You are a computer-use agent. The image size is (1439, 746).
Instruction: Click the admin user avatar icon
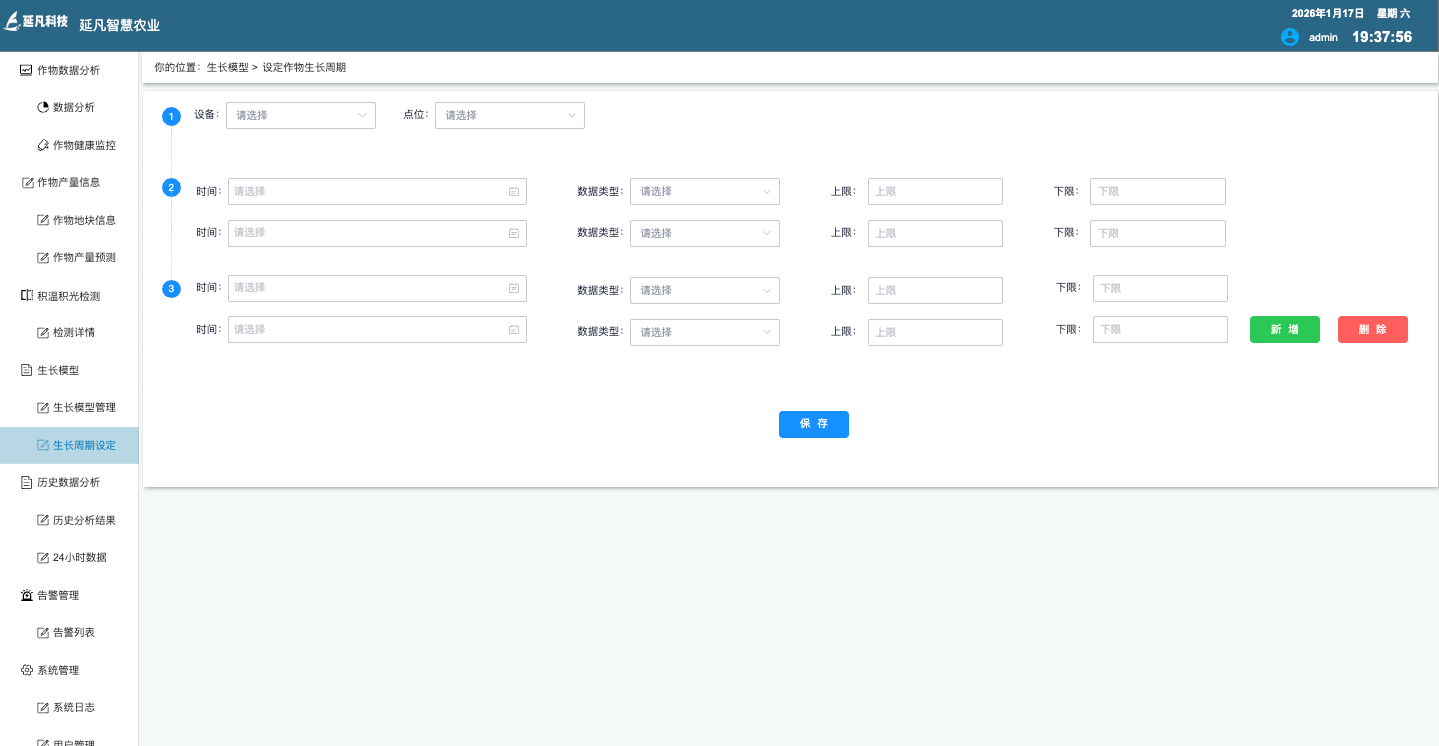(x=1289, y=37)
